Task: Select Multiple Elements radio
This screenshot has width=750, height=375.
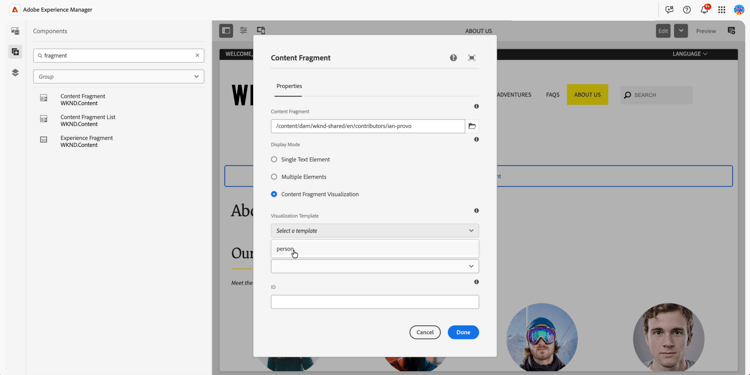Action: click(x=274, y=177)
